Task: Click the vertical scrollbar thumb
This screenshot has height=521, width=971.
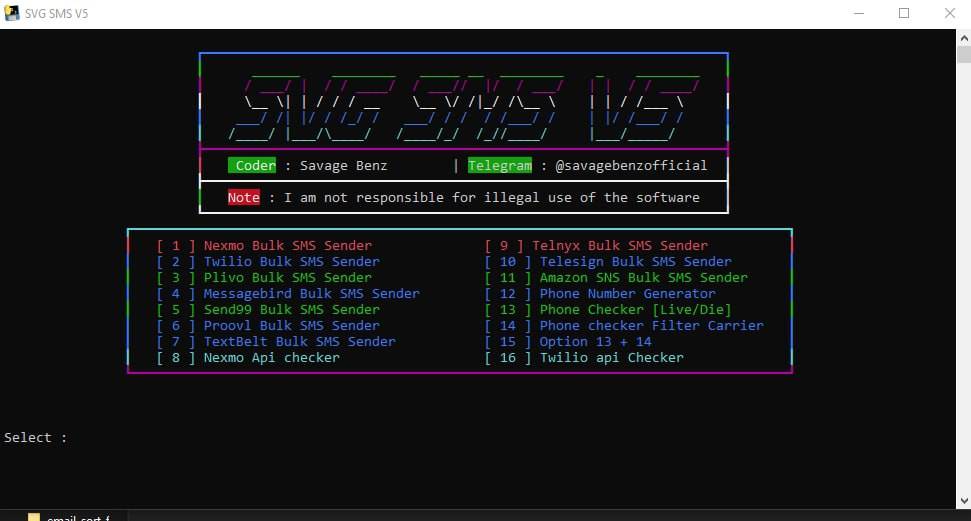Action: click(x=964, y=55)
